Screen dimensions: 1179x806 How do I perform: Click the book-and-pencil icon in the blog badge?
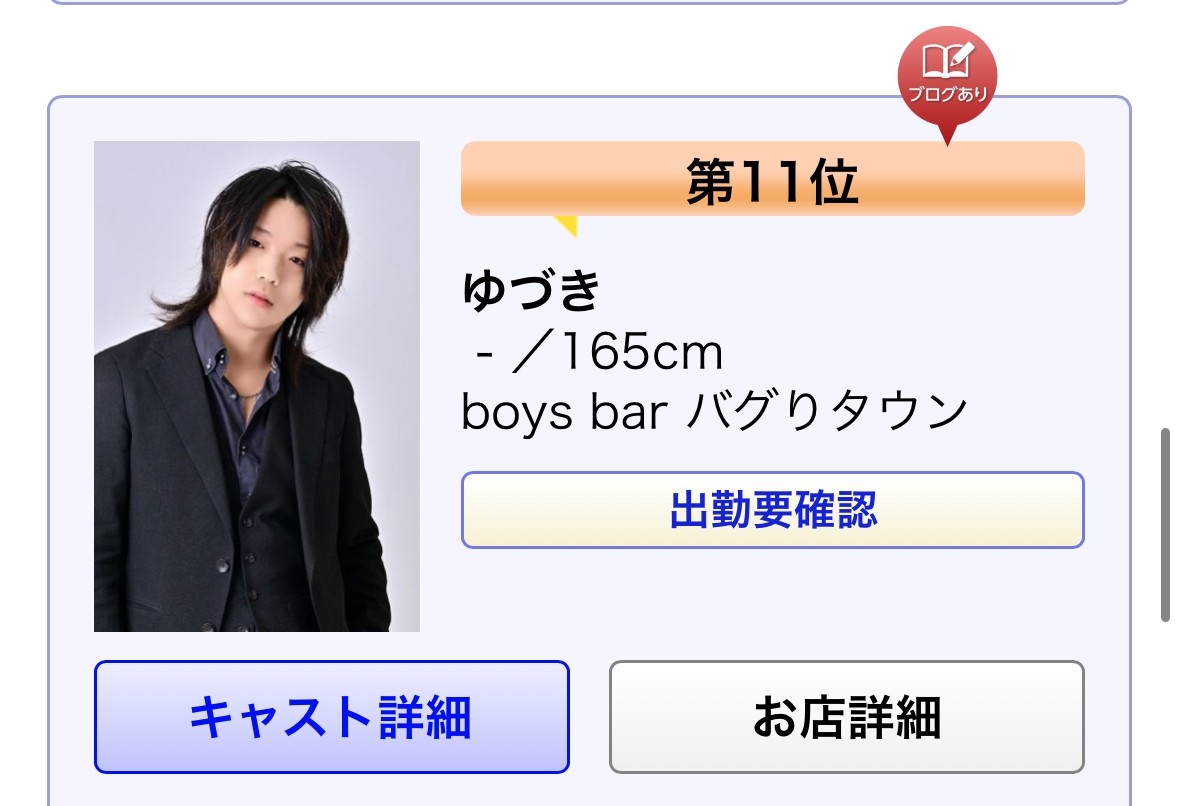tap(947, 60)
